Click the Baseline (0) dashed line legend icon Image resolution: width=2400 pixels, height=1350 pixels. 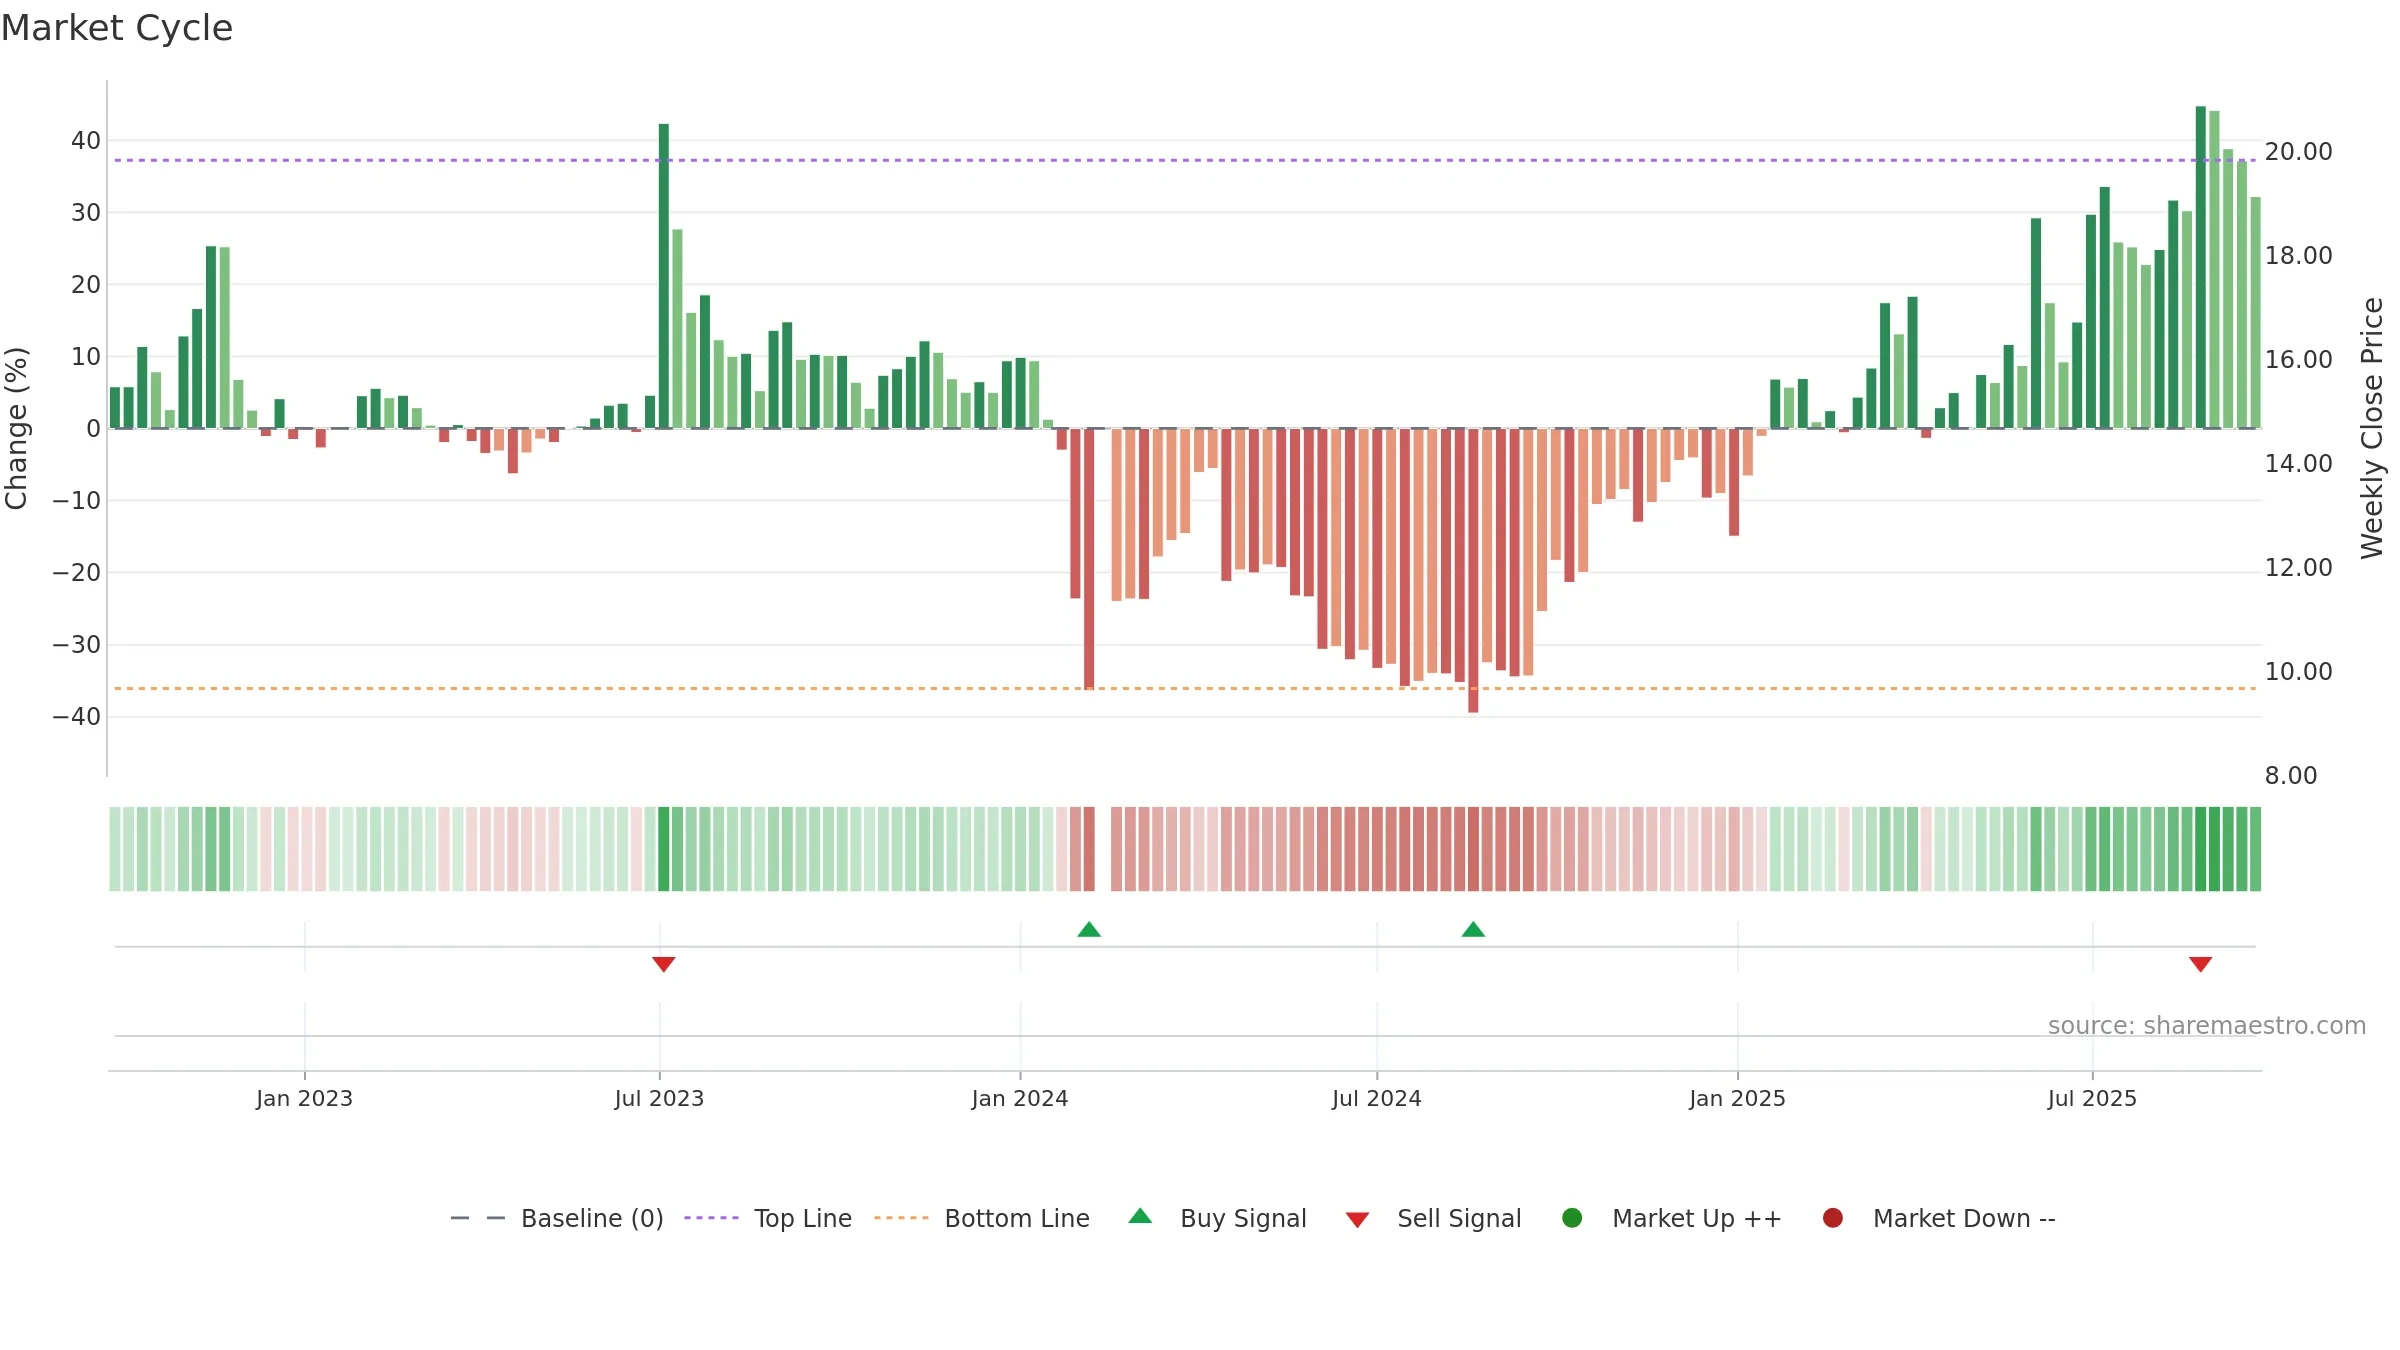(478, 1218)
